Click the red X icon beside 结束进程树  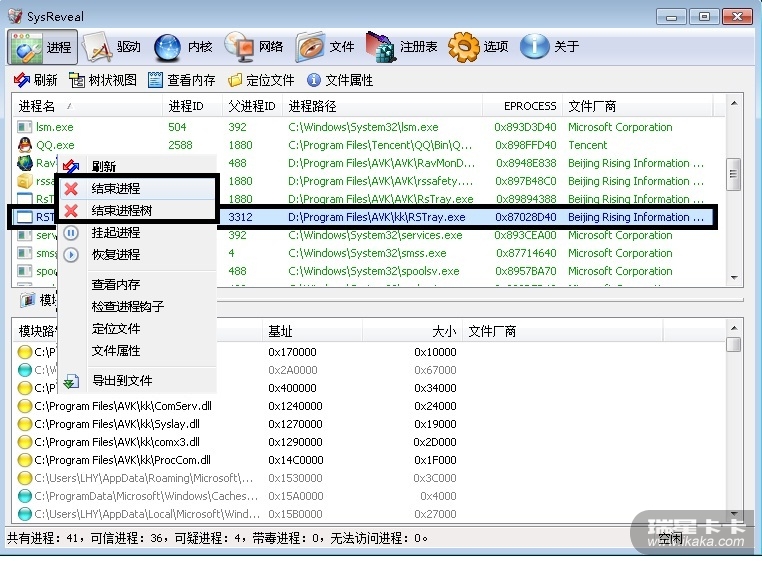[71, 210]
